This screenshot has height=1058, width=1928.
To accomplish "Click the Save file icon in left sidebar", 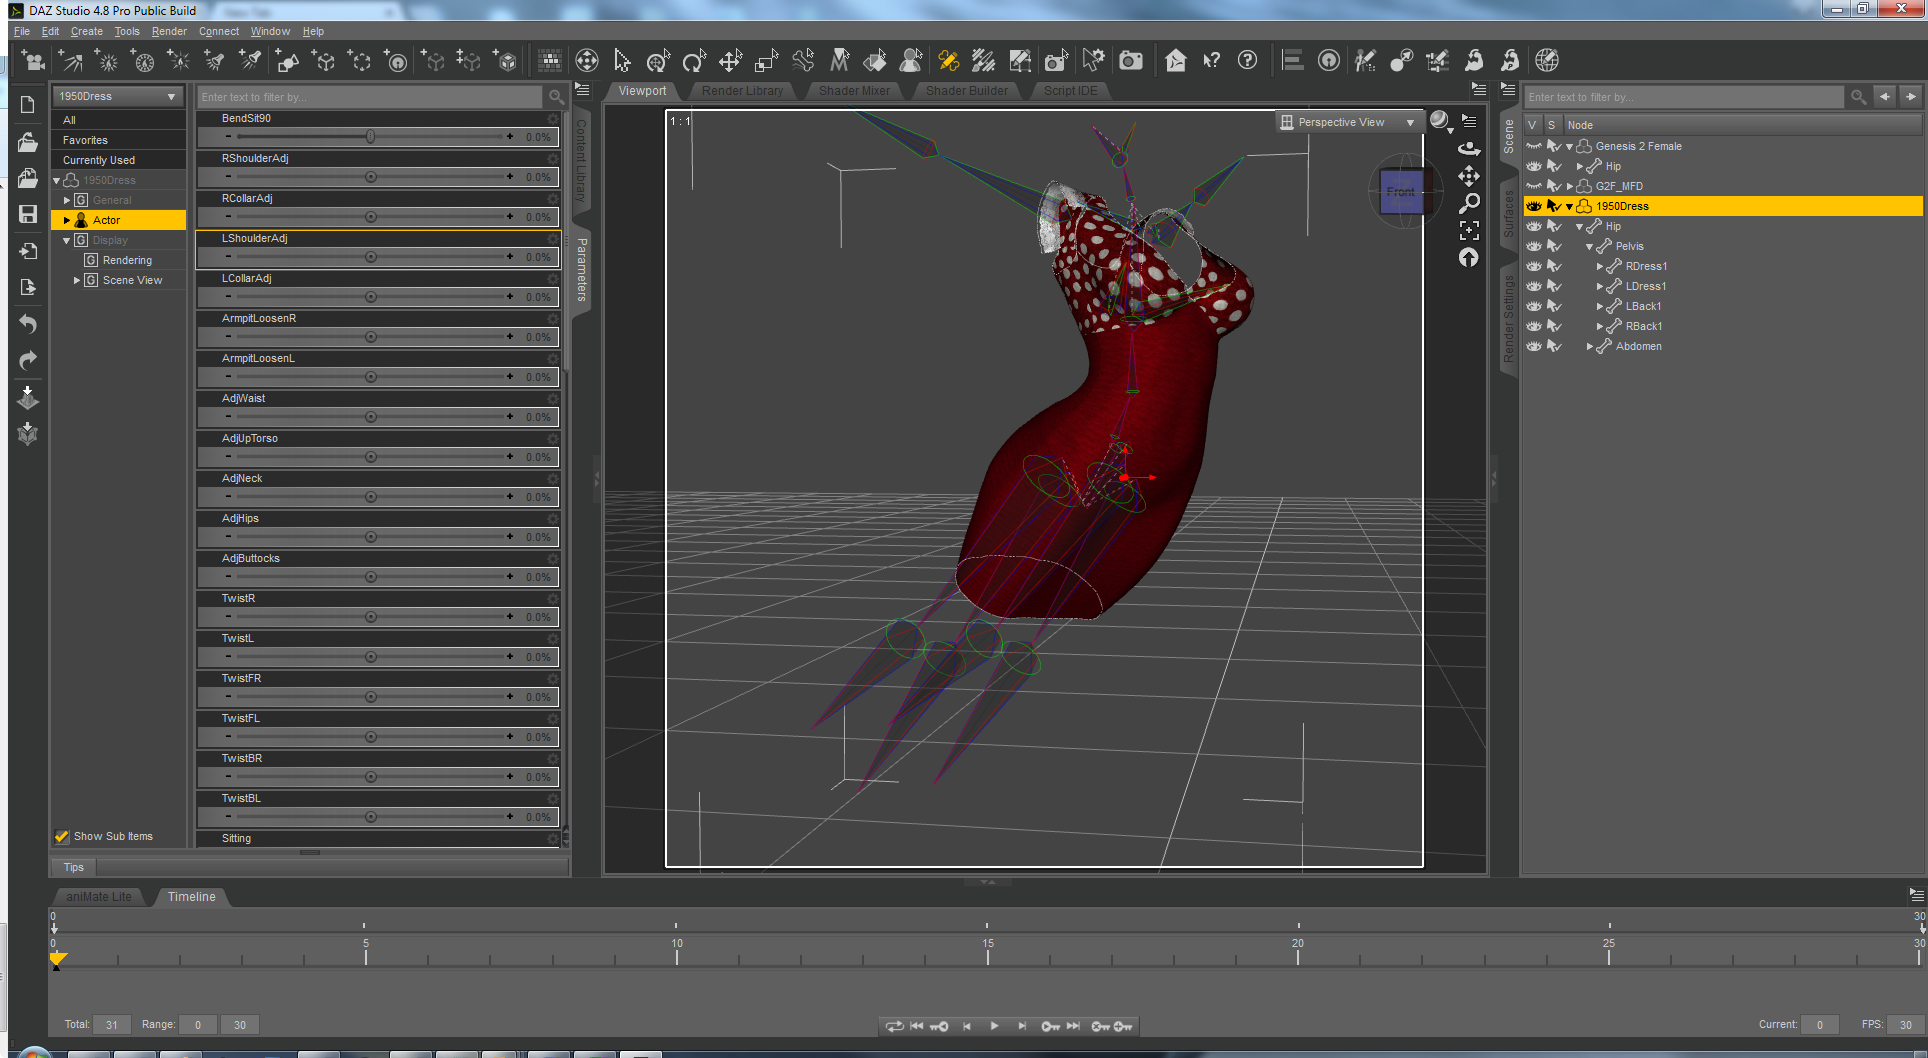I will [28, 214].
